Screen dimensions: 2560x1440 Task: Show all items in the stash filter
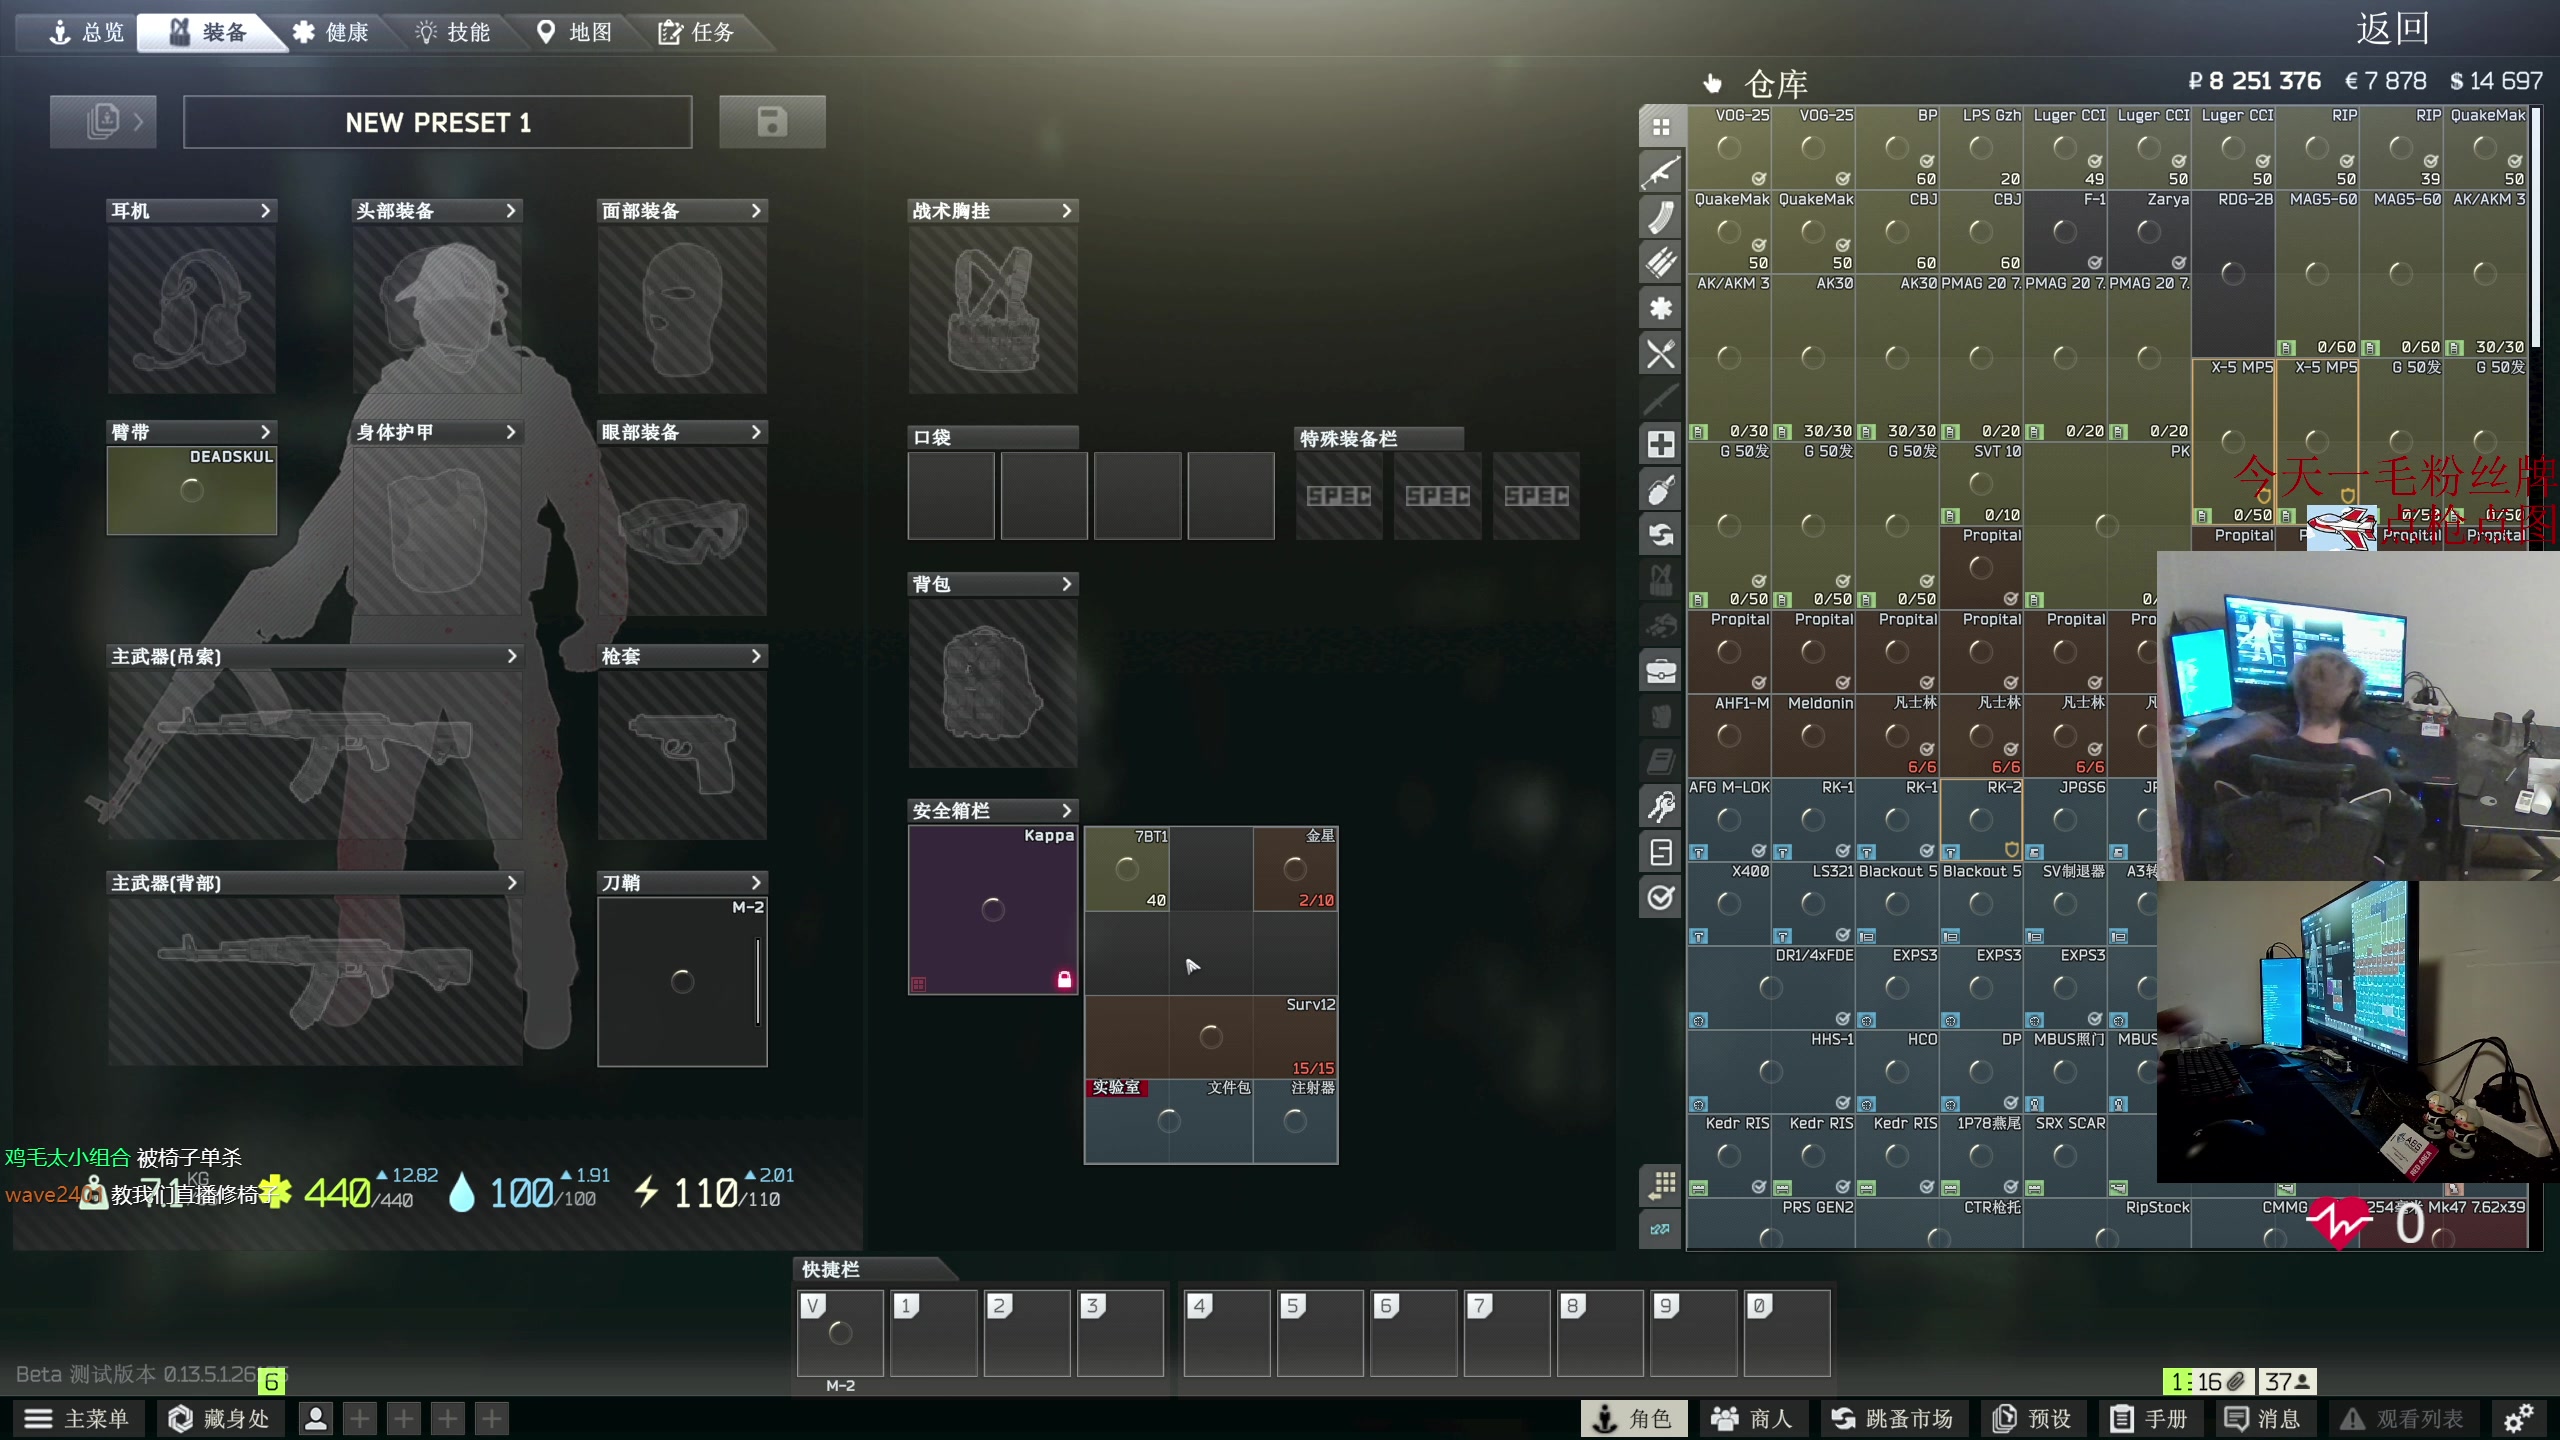click(x=1661, y=127)
